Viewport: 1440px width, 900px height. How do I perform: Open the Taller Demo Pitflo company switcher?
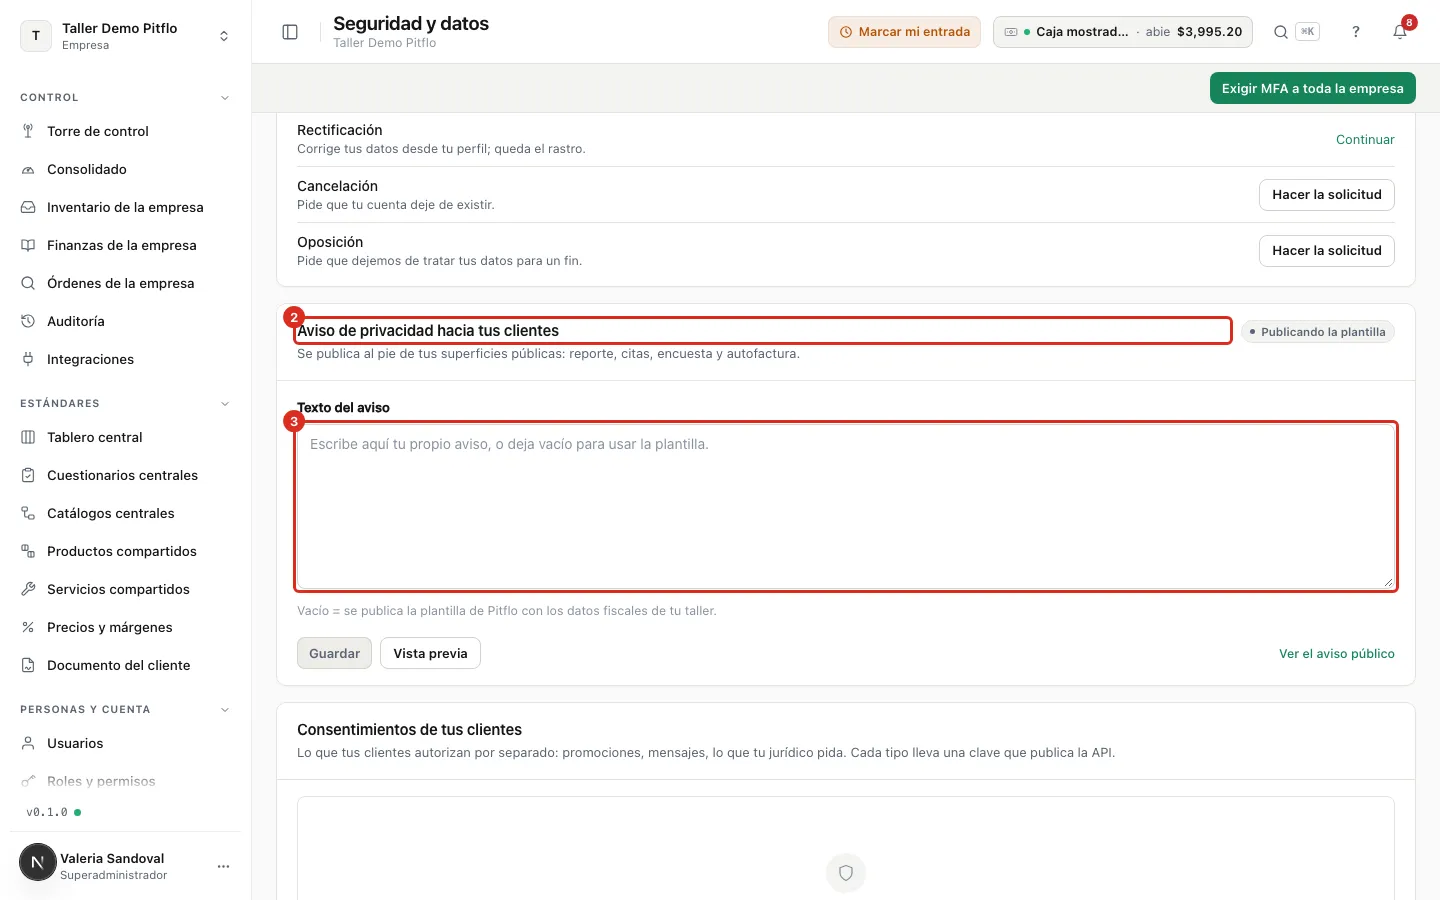click(x=125, y=36)
